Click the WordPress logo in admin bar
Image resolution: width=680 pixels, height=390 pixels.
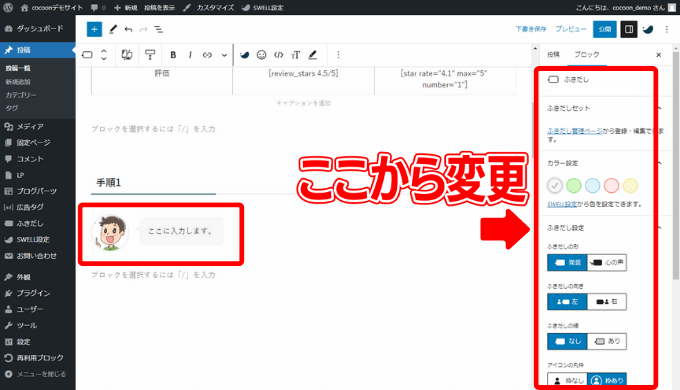coord(8,7)
